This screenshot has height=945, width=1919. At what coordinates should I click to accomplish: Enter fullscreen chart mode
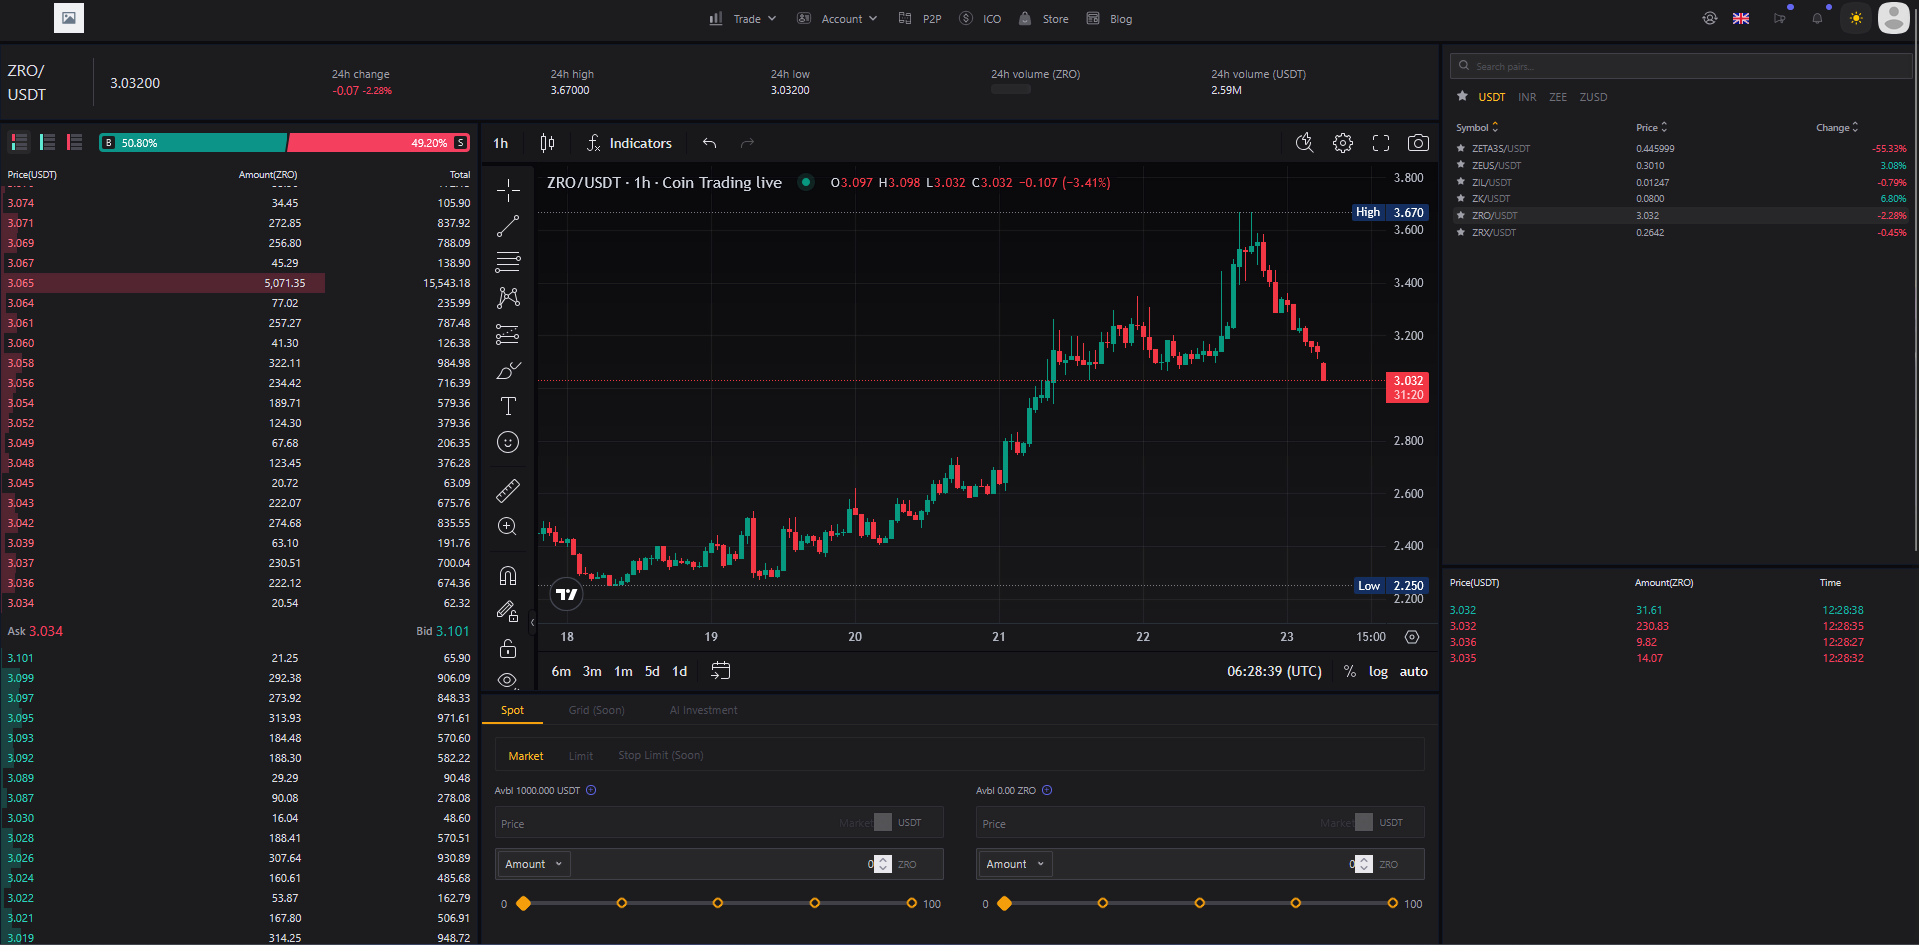pyautogui.click(x=1380, y=143)
